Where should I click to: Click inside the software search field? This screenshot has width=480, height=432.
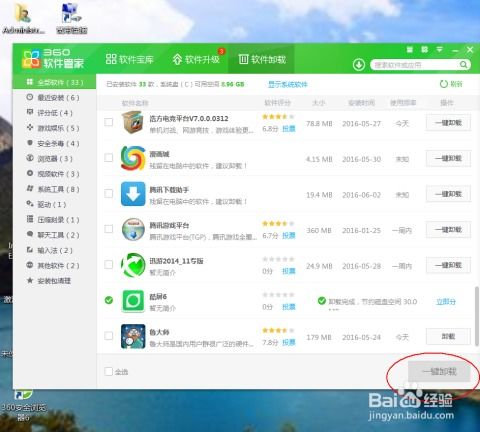point(415,65)
